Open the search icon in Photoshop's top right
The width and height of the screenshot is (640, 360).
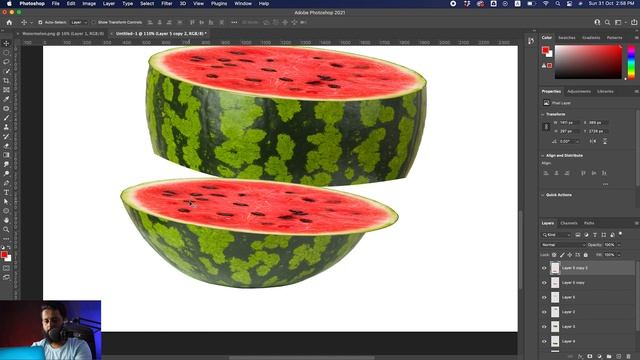click(607, 22)
